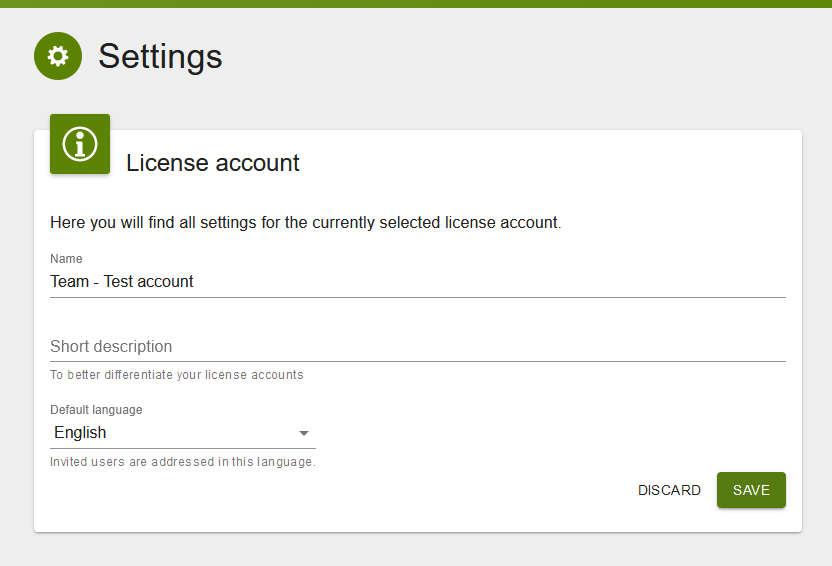Click the dropdown arrow next to English
The image size is (832, 566).
(x=304, y=433)
